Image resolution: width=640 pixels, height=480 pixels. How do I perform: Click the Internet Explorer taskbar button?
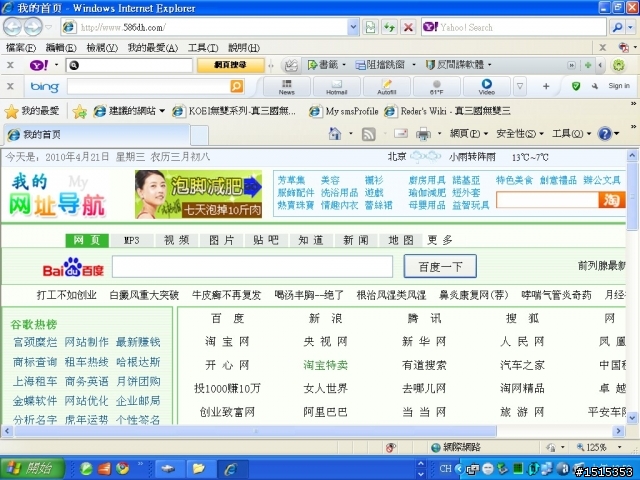tap(231, 468)
